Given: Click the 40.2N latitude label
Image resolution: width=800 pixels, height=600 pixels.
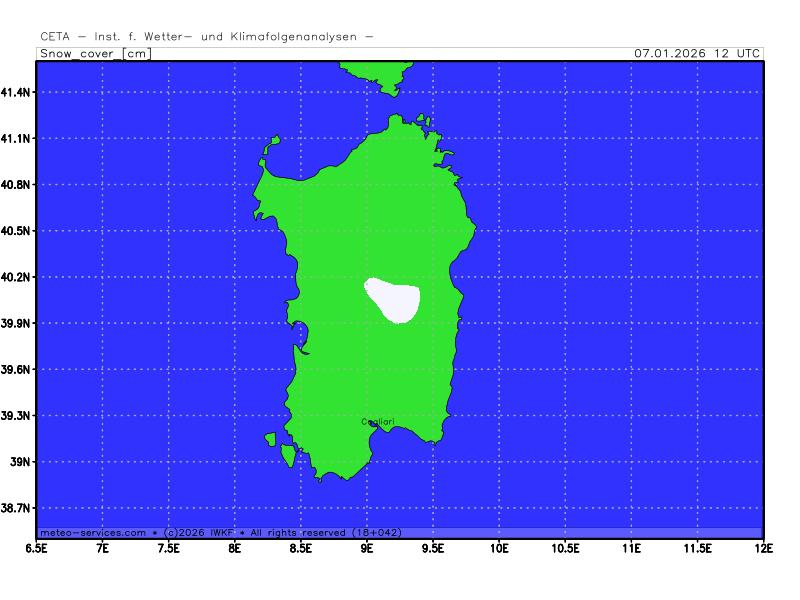Looking at the screenshot, I should [17, 277].
